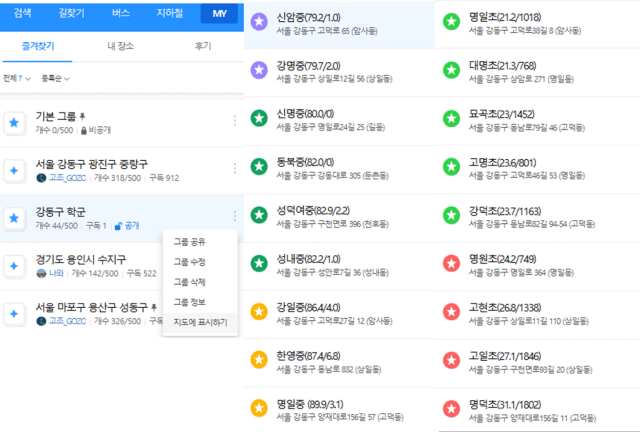Open the 검색 tab
Image resolution: width=640 pixels, height=435 pixels.
coord(22,13)
